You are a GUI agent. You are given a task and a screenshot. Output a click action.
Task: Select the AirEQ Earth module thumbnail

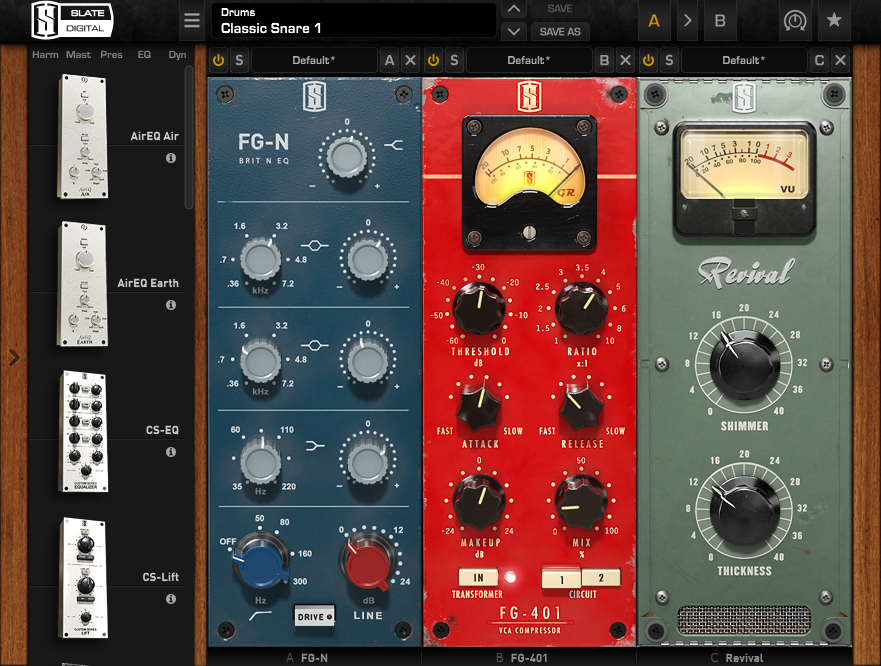[x=83, y=283]
